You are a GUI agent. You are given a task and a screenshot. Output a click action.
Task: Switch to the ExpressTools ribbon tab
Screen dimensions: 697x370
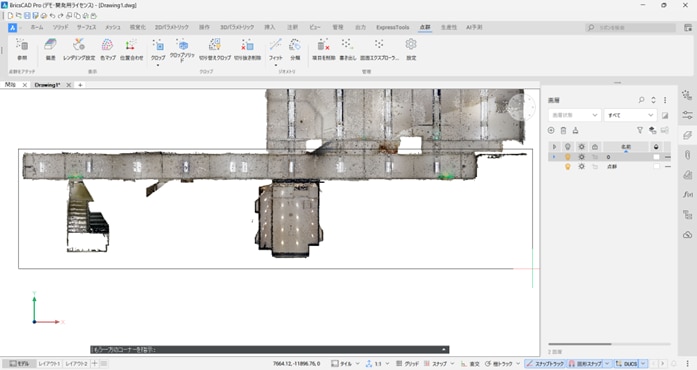(x=393, y=28)
